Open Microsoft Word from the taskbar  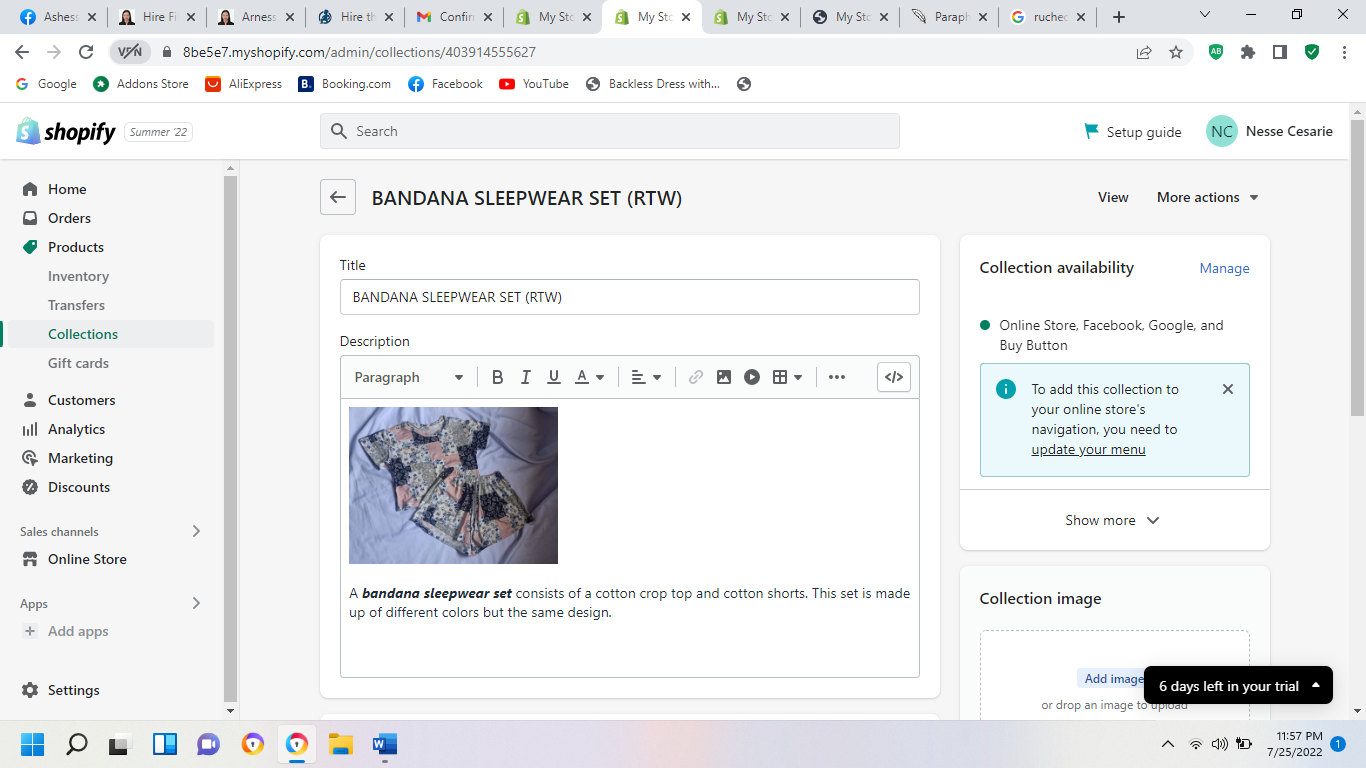point(385,744)
